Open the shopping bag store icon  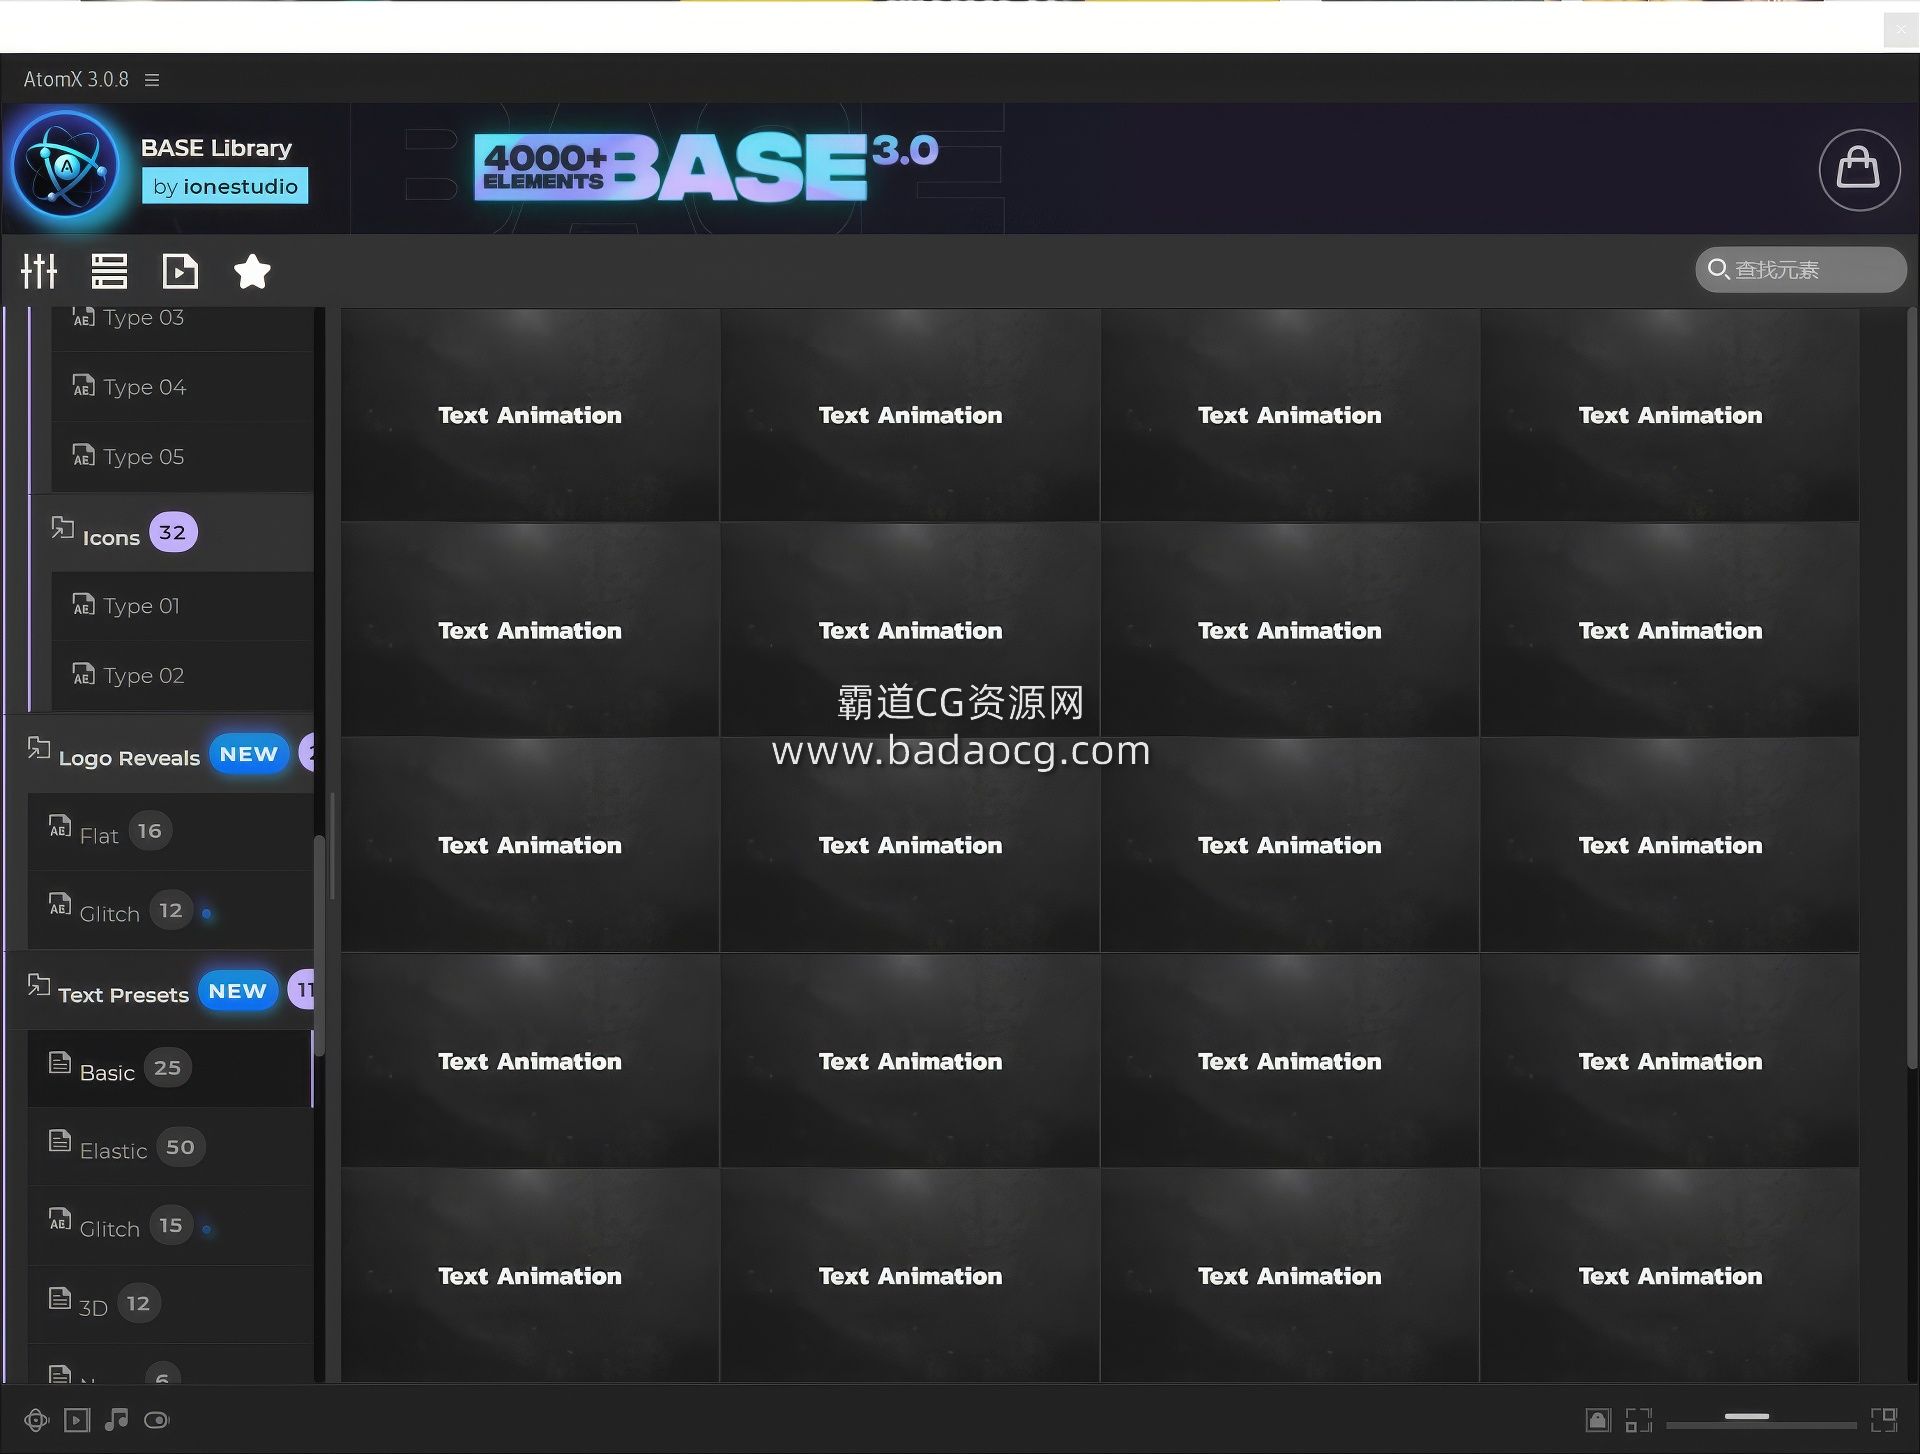[1859, 169]
